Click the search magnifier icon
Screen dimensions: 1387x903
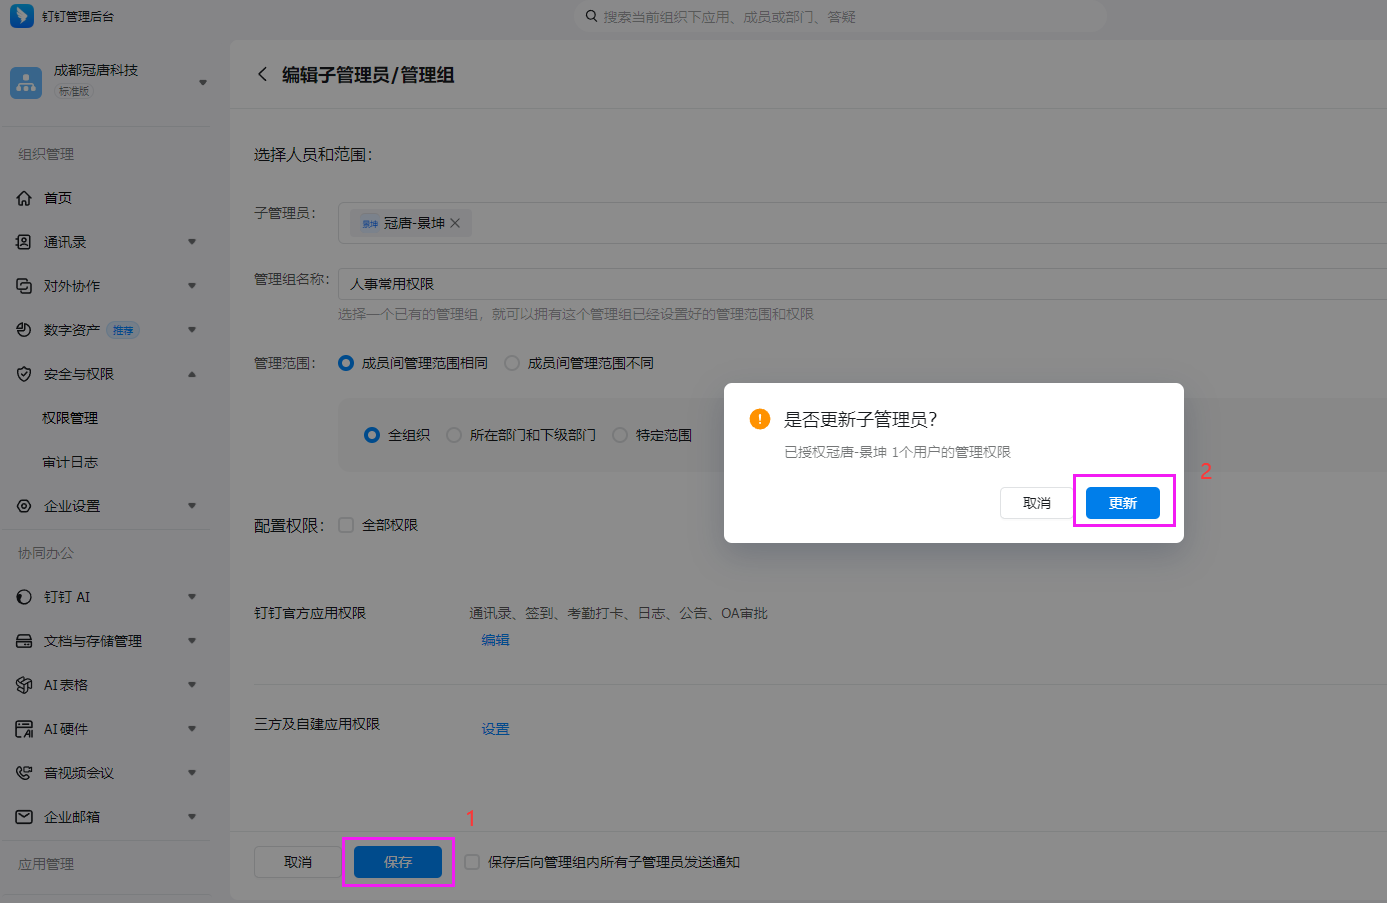click(x=592, y=16)
